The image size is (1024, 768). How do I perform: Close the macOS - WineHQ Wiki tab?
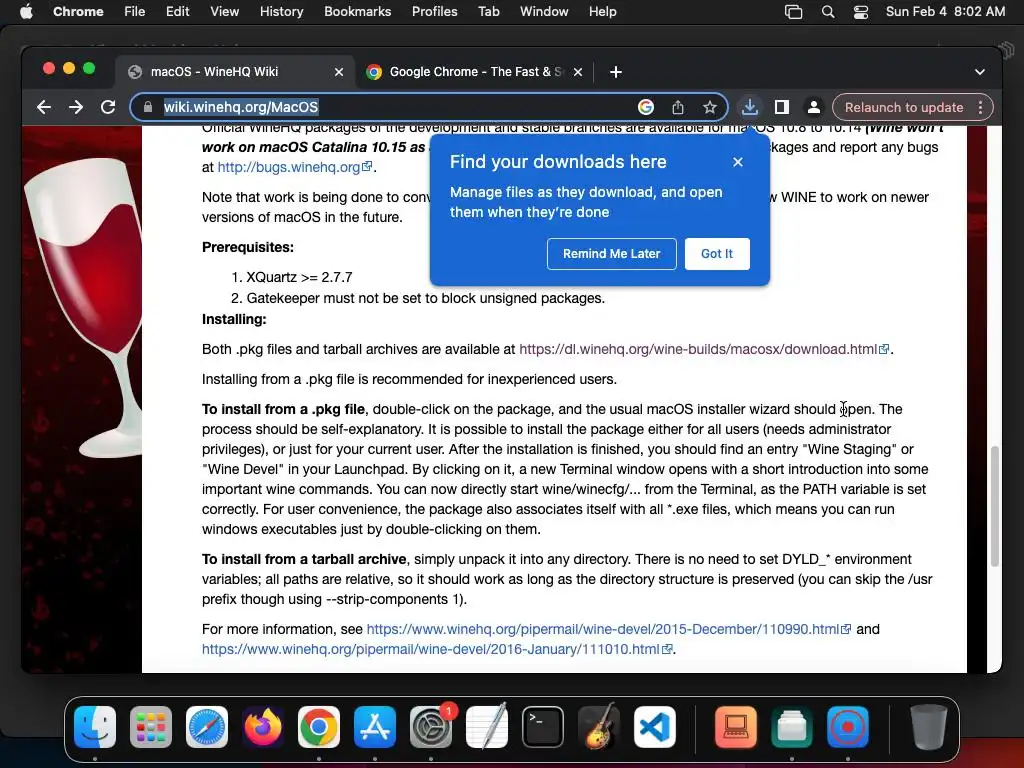[x=339, y=72]
